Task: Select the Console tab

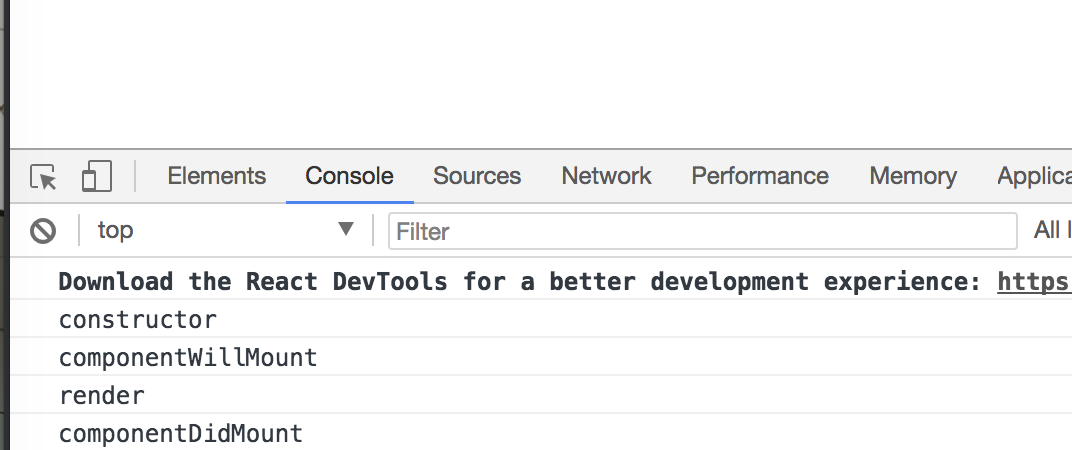Action: [349, 177]
